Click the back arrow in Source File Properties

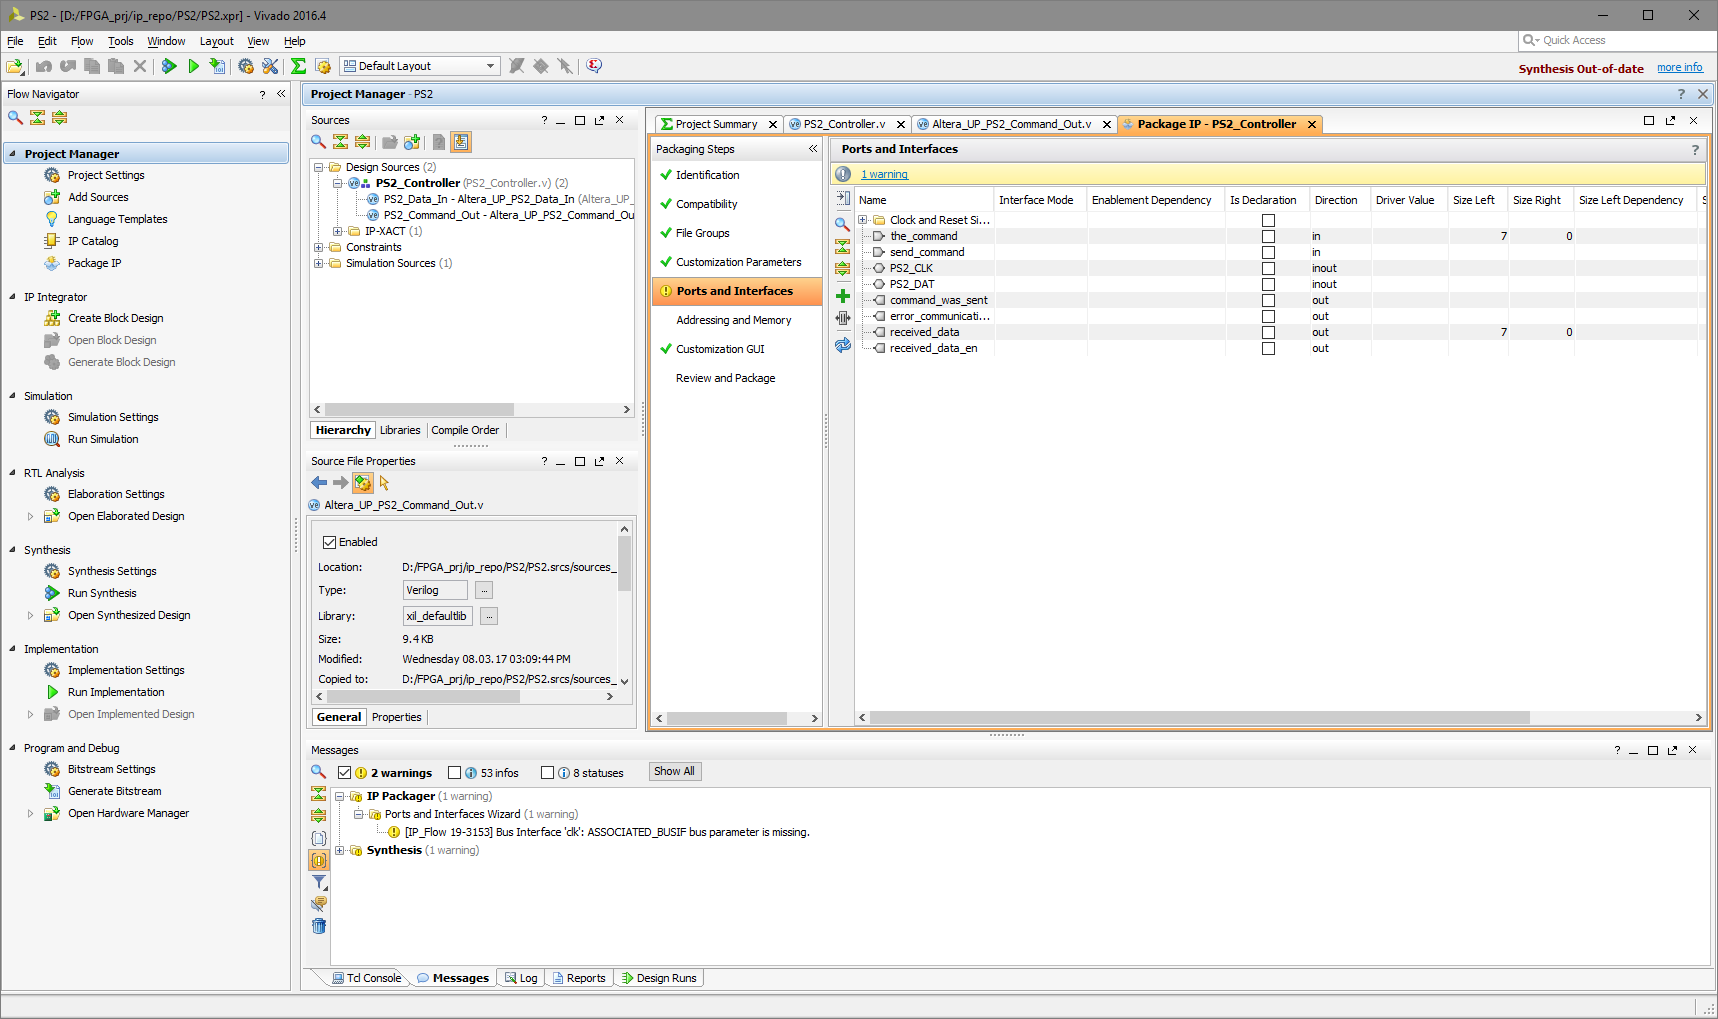click(319, 483)
